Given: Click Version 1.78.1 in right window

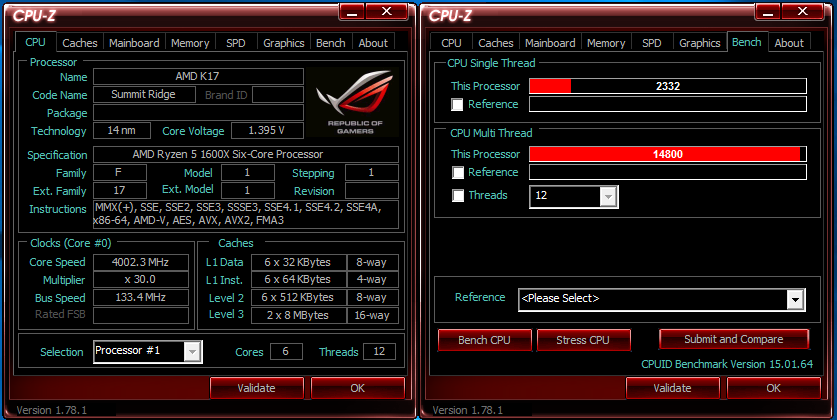Looking at the screenshot, I should [x=467, y=410].
